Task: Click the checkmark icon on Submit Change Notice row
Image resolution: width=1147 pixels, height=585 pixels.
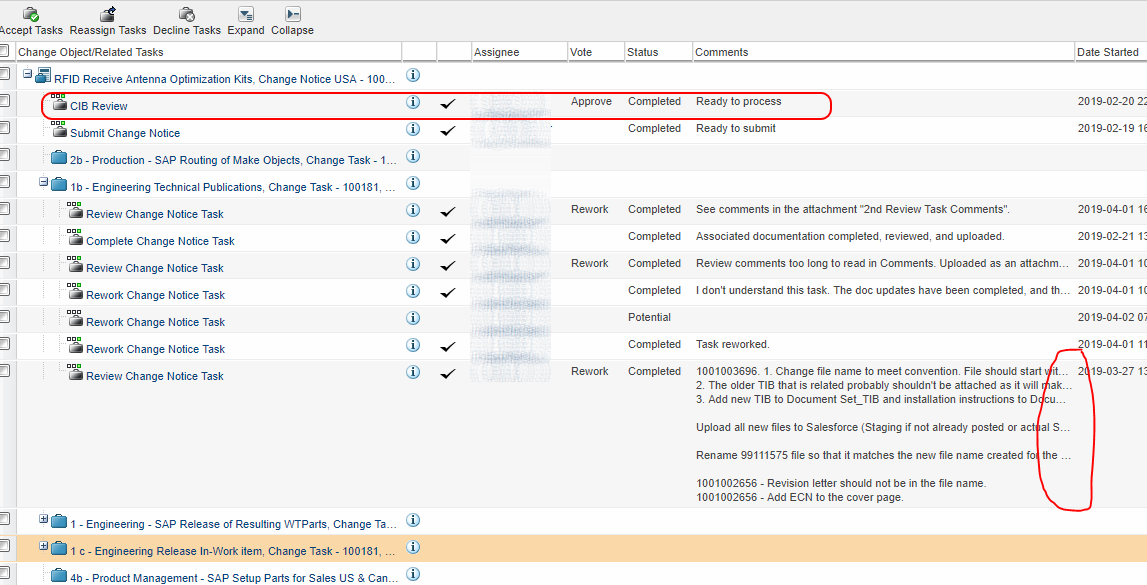Action: tap(448, 129)
